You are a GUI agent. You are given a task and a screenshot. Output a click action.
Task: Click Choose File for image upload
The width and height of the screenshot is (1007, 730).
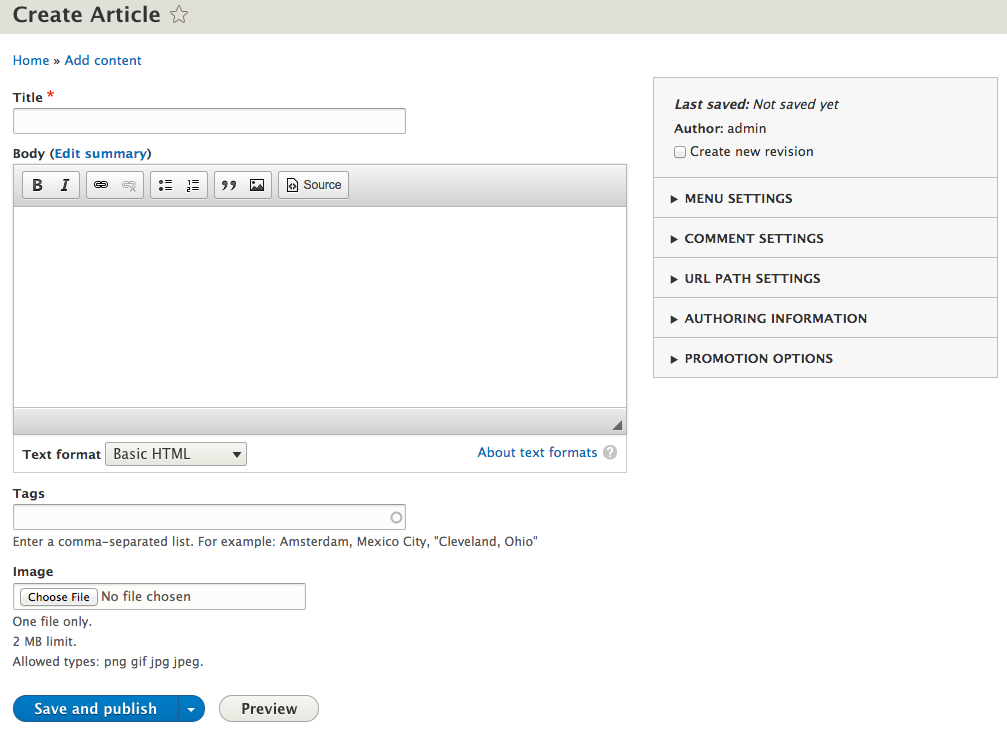(58, 597)
